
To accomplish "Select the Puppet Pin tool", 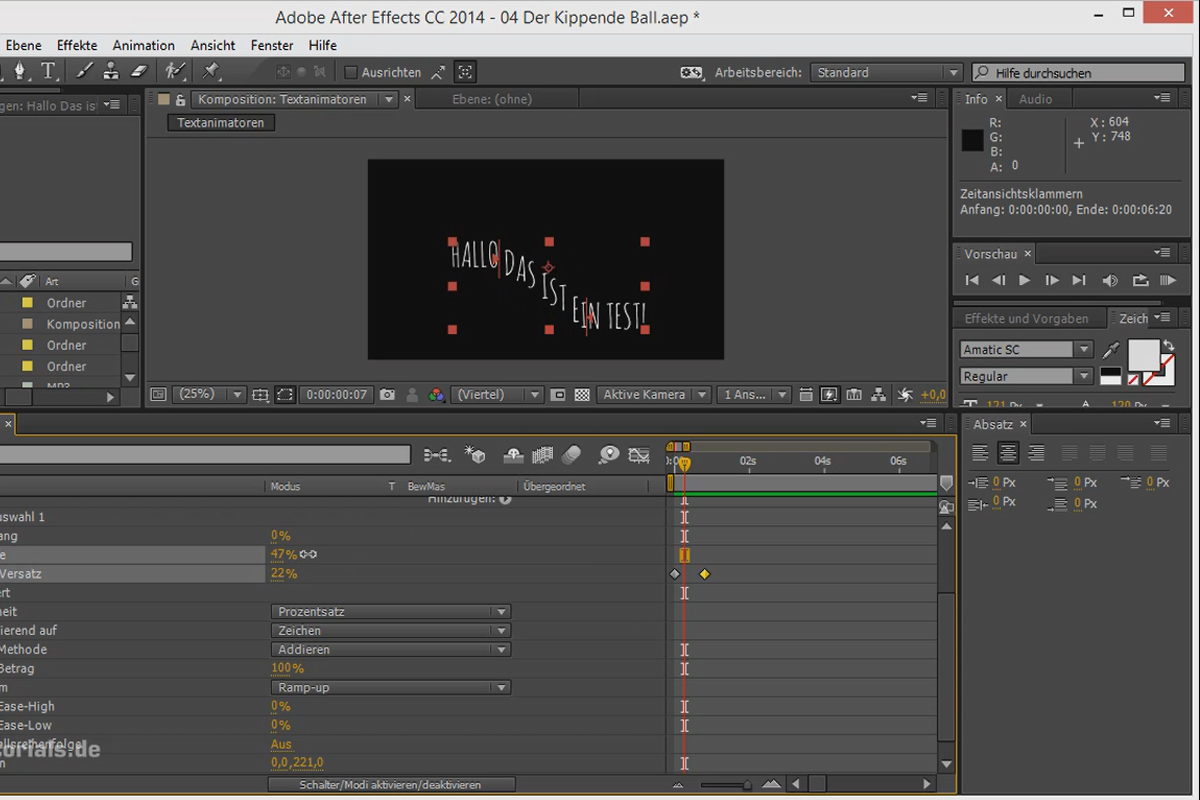I will click(210, 71).
